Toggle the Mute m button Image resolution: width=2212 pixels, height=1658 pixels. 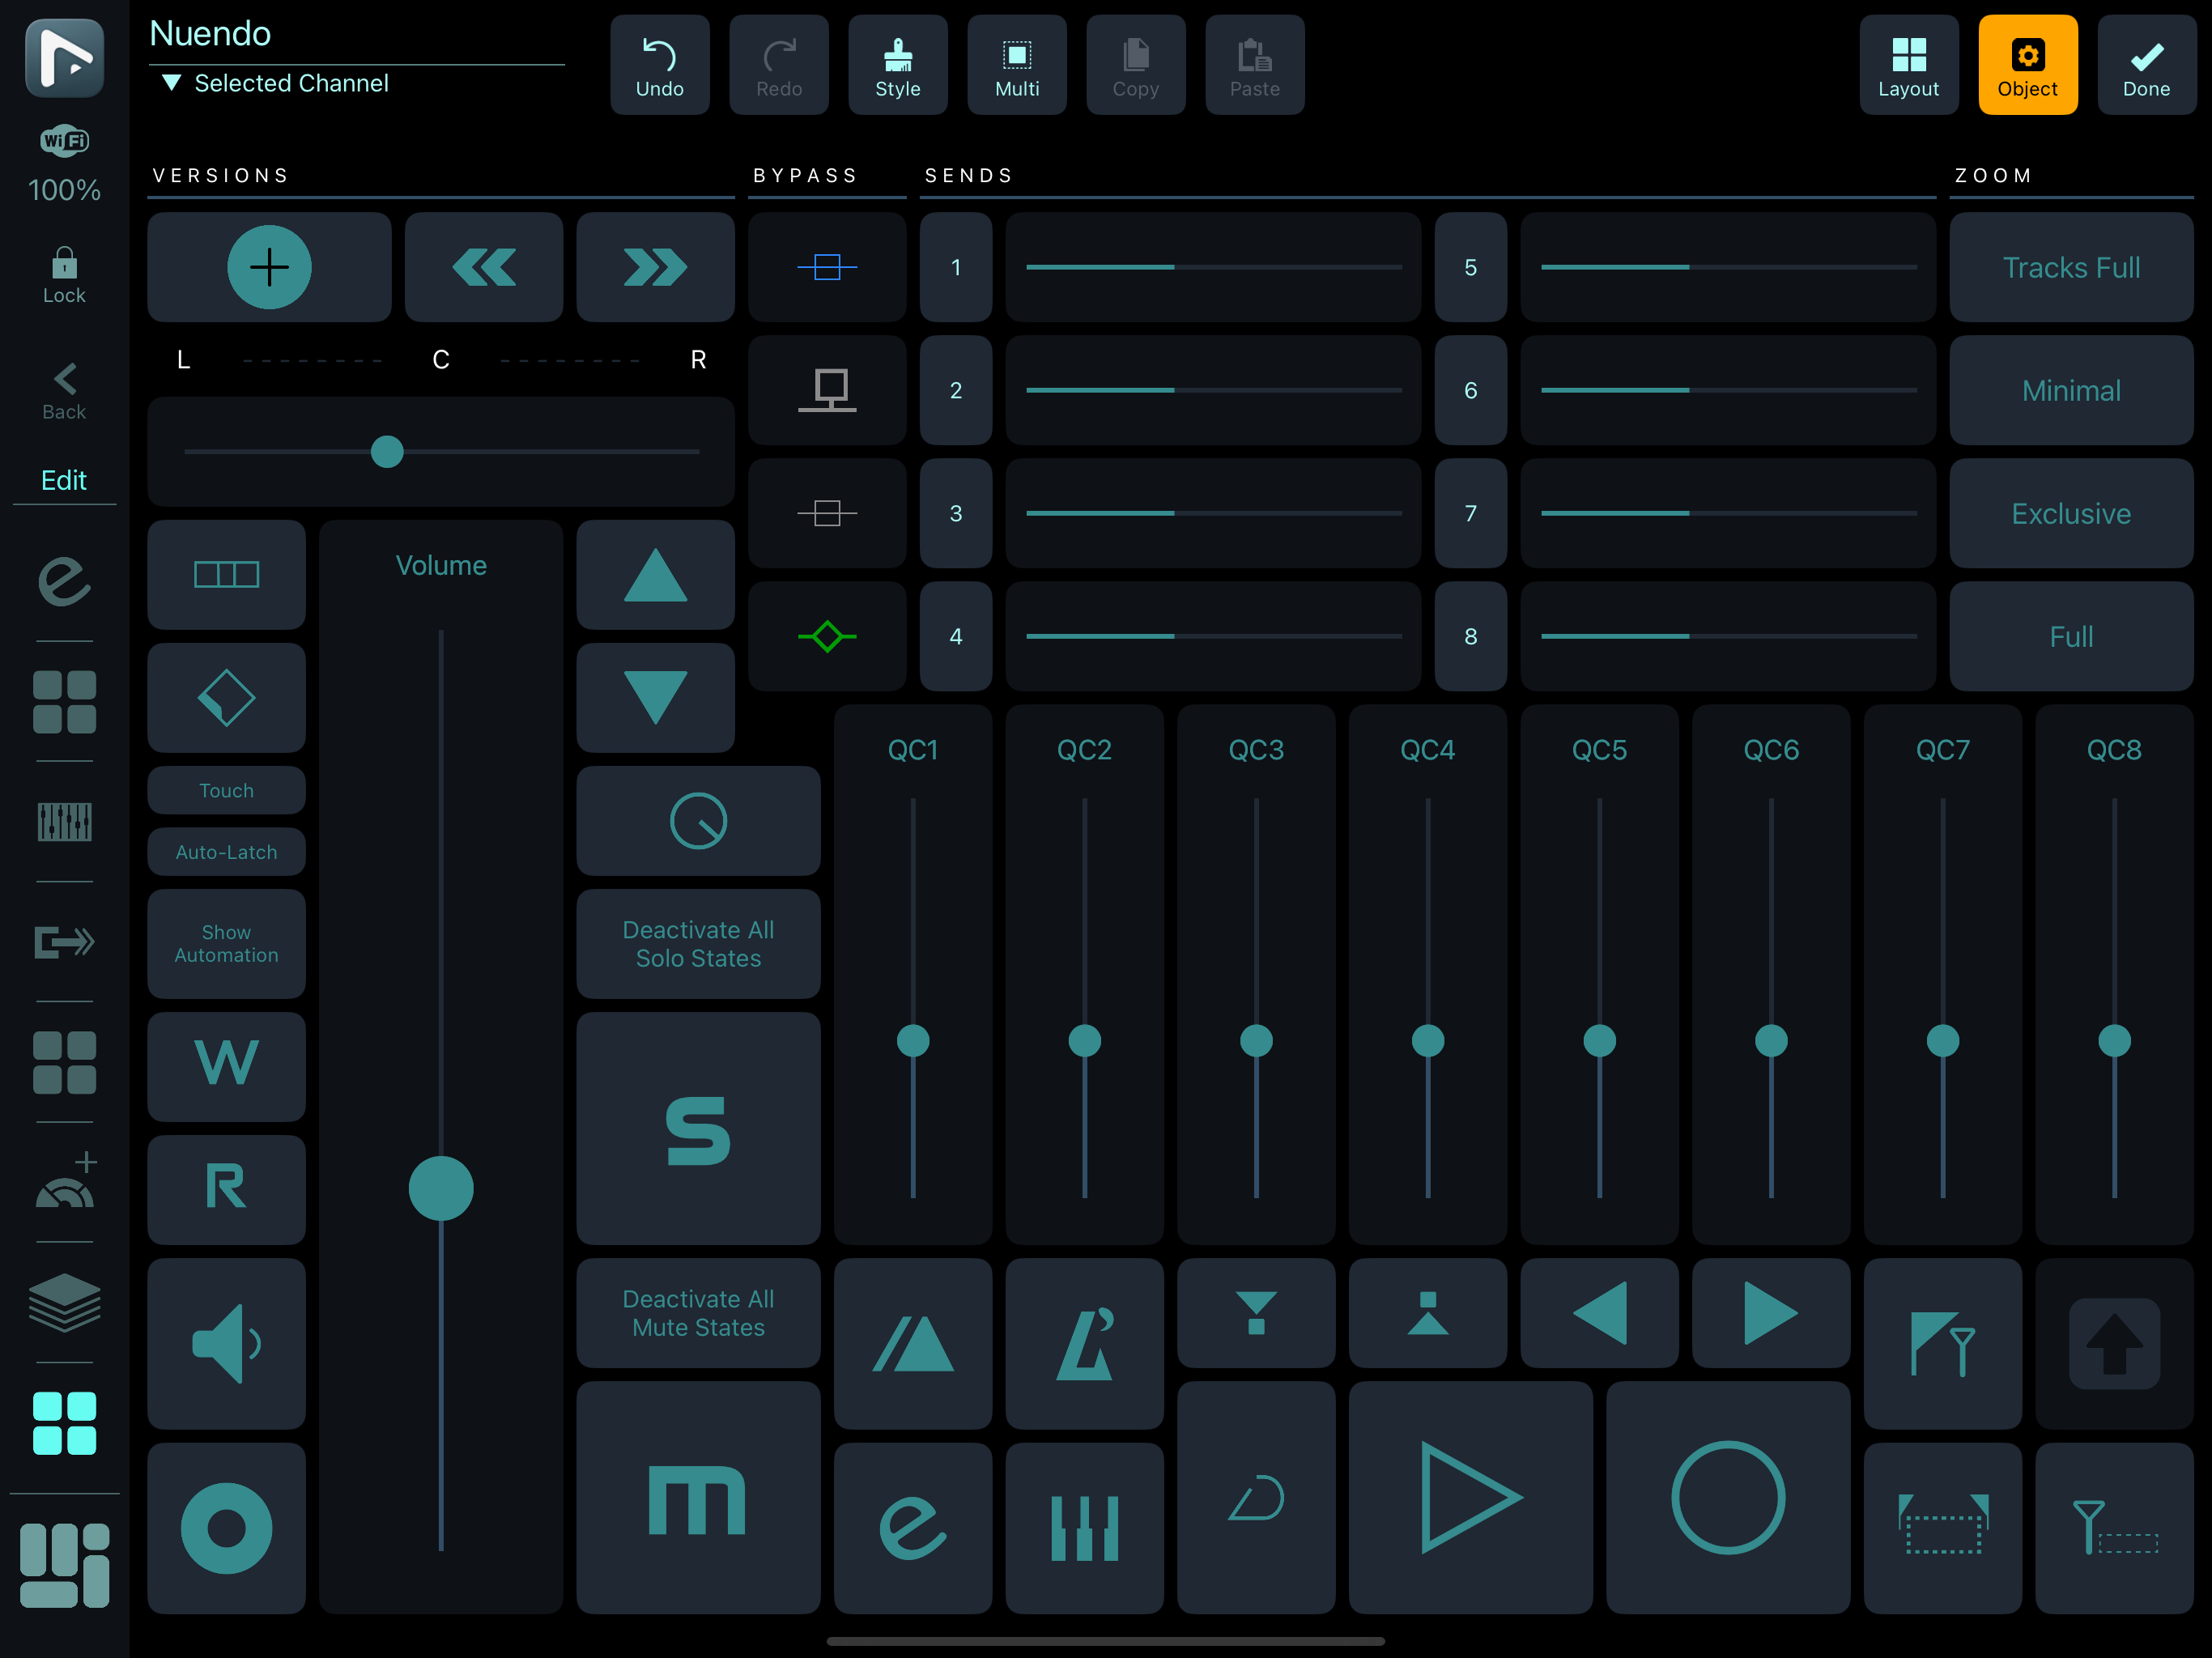click(x=698, y=1497)
